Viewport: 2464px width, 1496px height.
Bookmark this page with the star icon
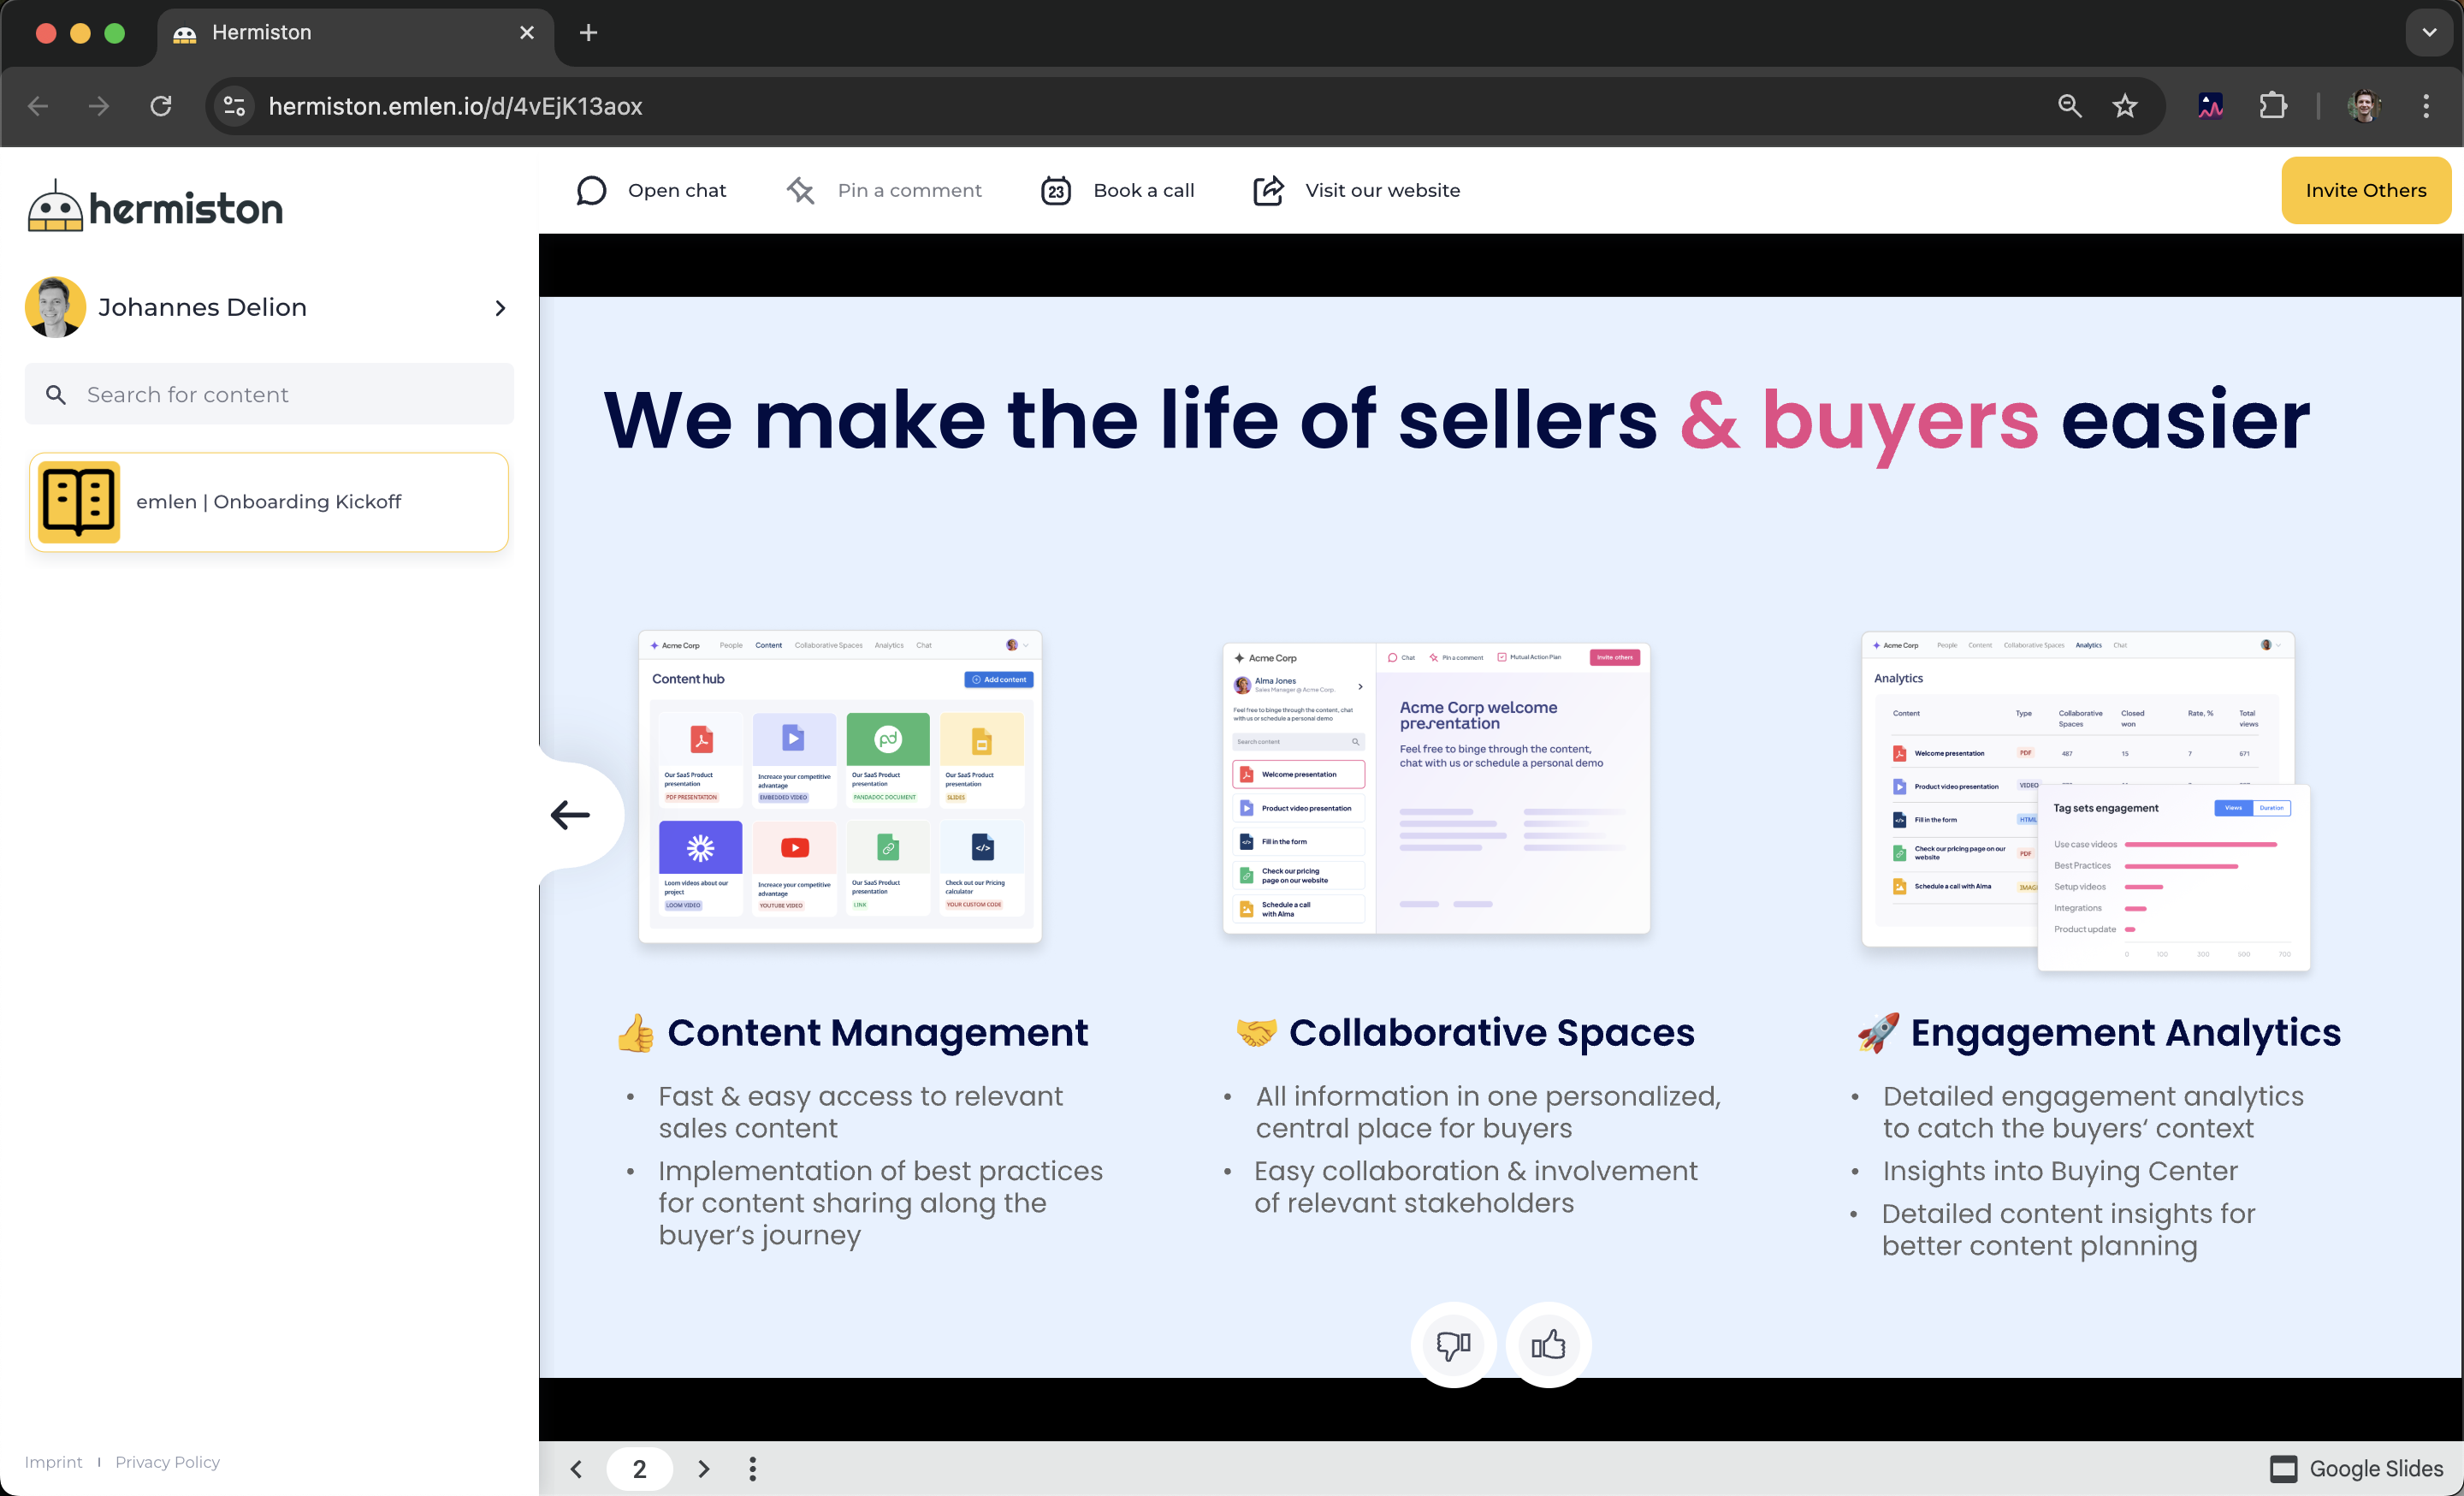click(2125, 106)
